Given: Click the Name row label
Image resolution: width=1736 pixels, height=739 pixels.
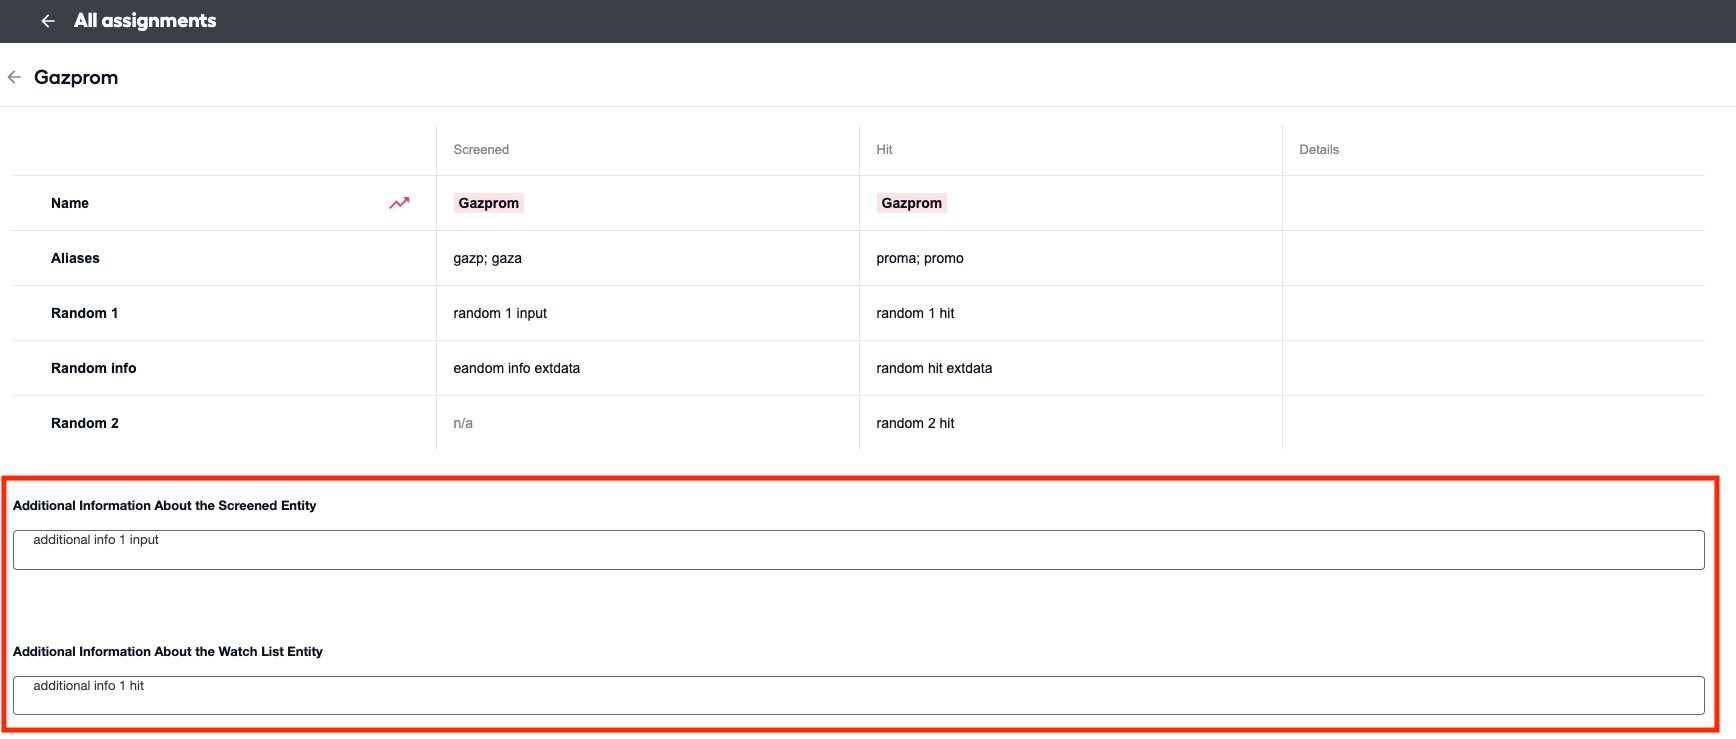Looking at the screenshot, I should 70,203.
